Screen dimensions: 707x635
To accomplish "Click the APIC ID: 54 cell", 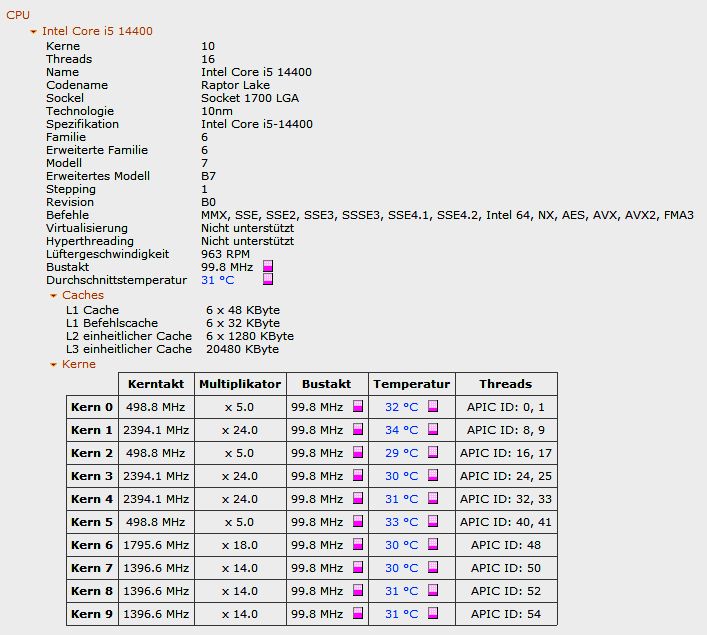I will [x=506, y=614].
